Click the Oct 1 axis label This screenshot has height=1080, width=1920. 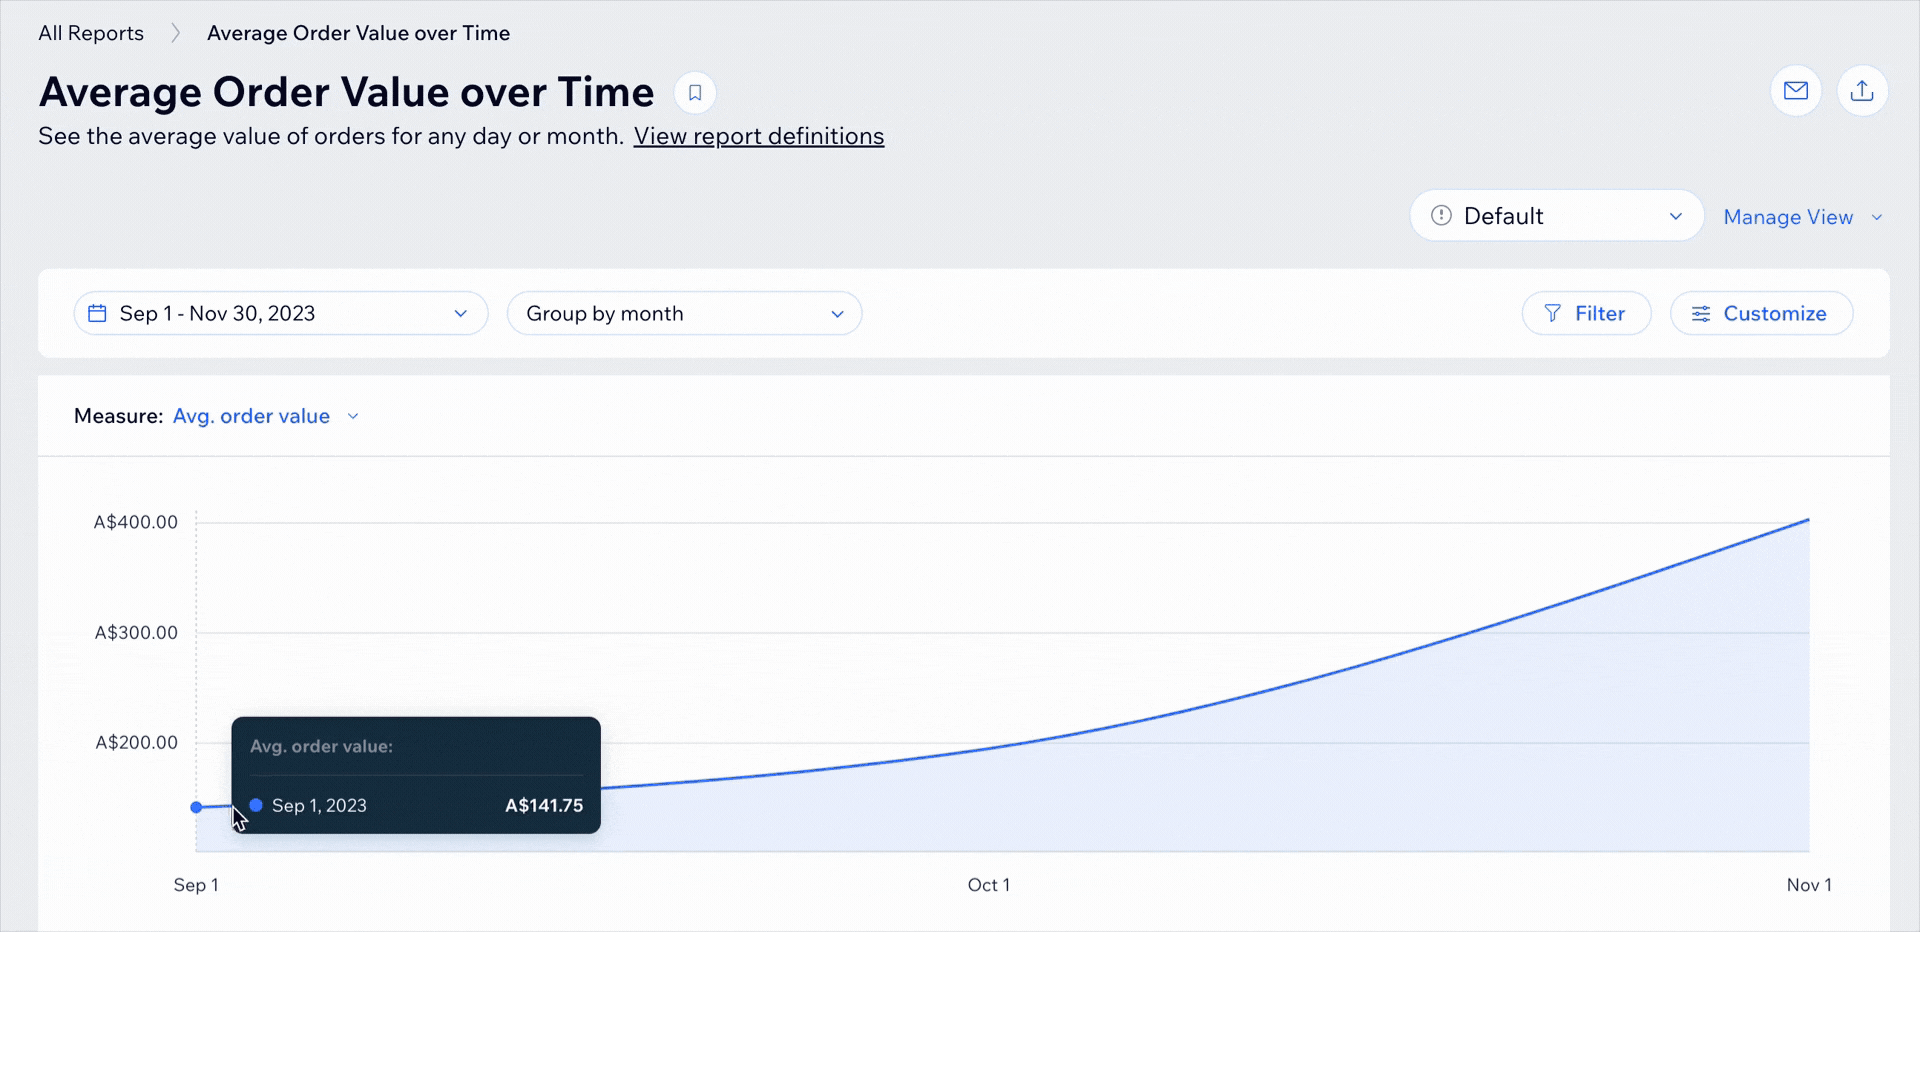988,885
